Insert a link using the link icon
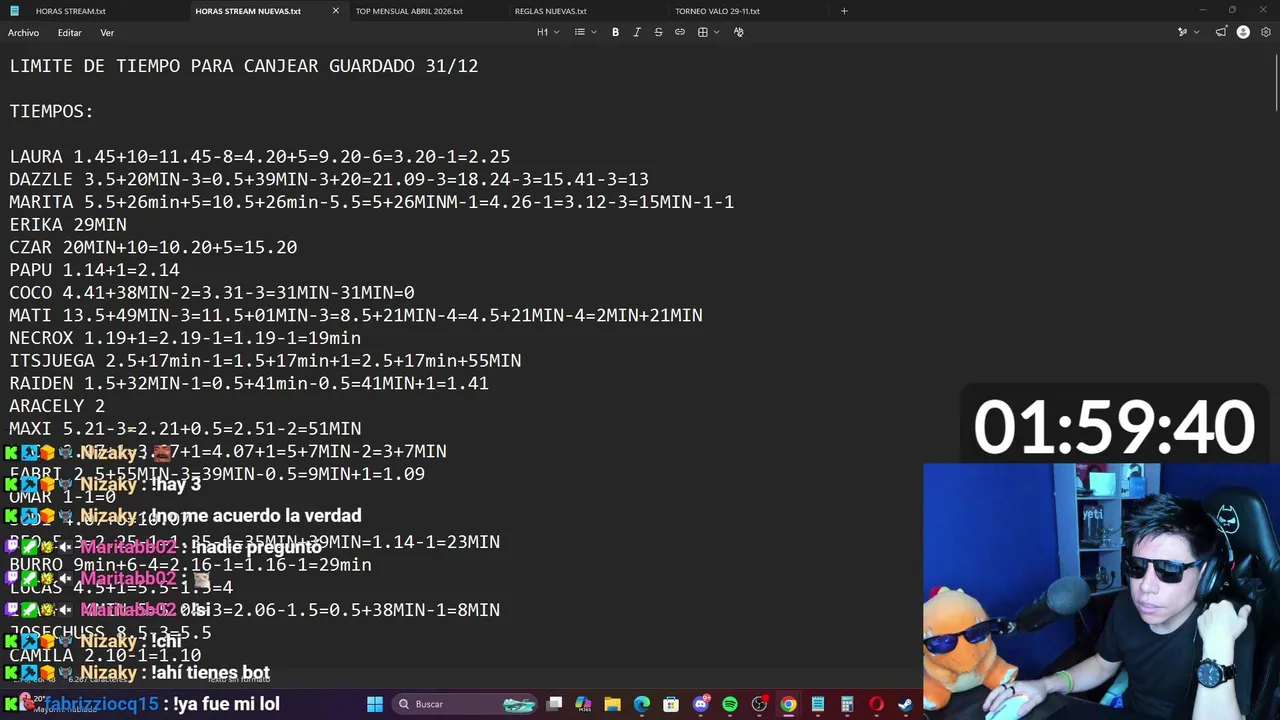The height and width of the screenshot is (720, 1280). click(680, 32)
